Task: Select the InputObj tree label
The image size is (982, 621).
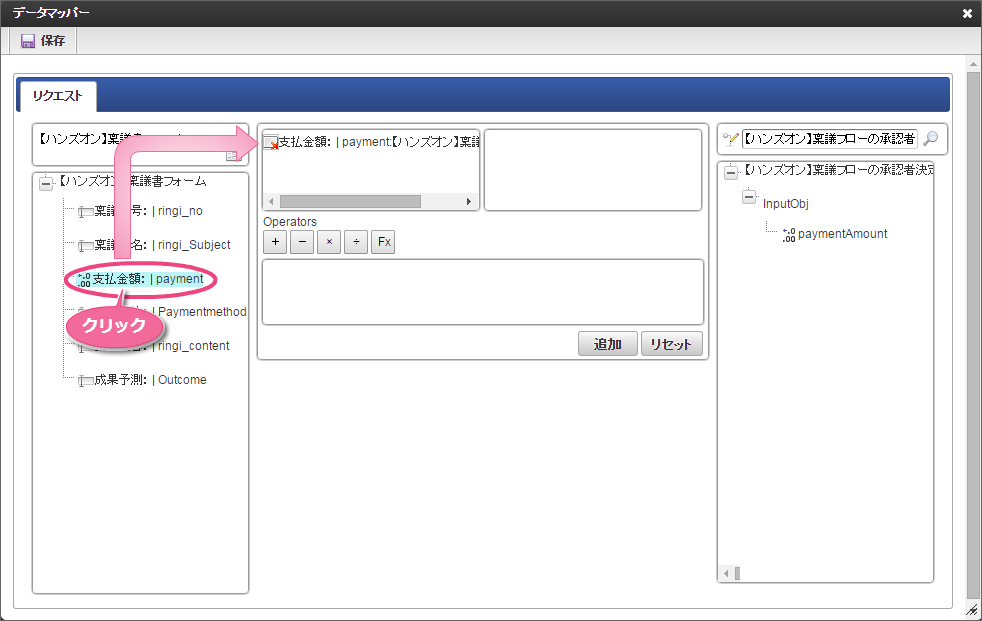Action: point(785,204)
